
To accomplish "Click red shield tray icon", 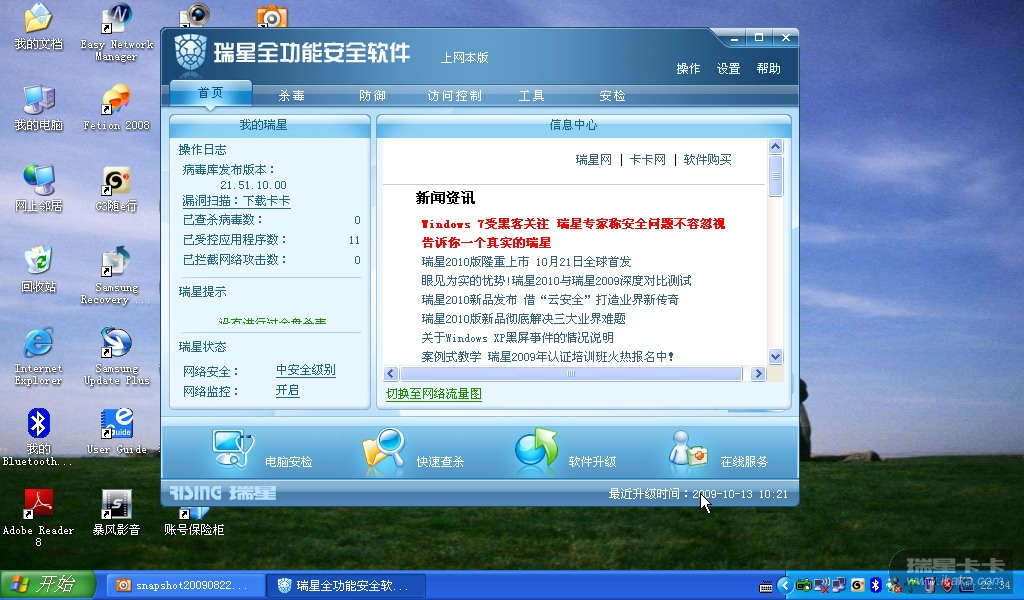I will 946,585.
